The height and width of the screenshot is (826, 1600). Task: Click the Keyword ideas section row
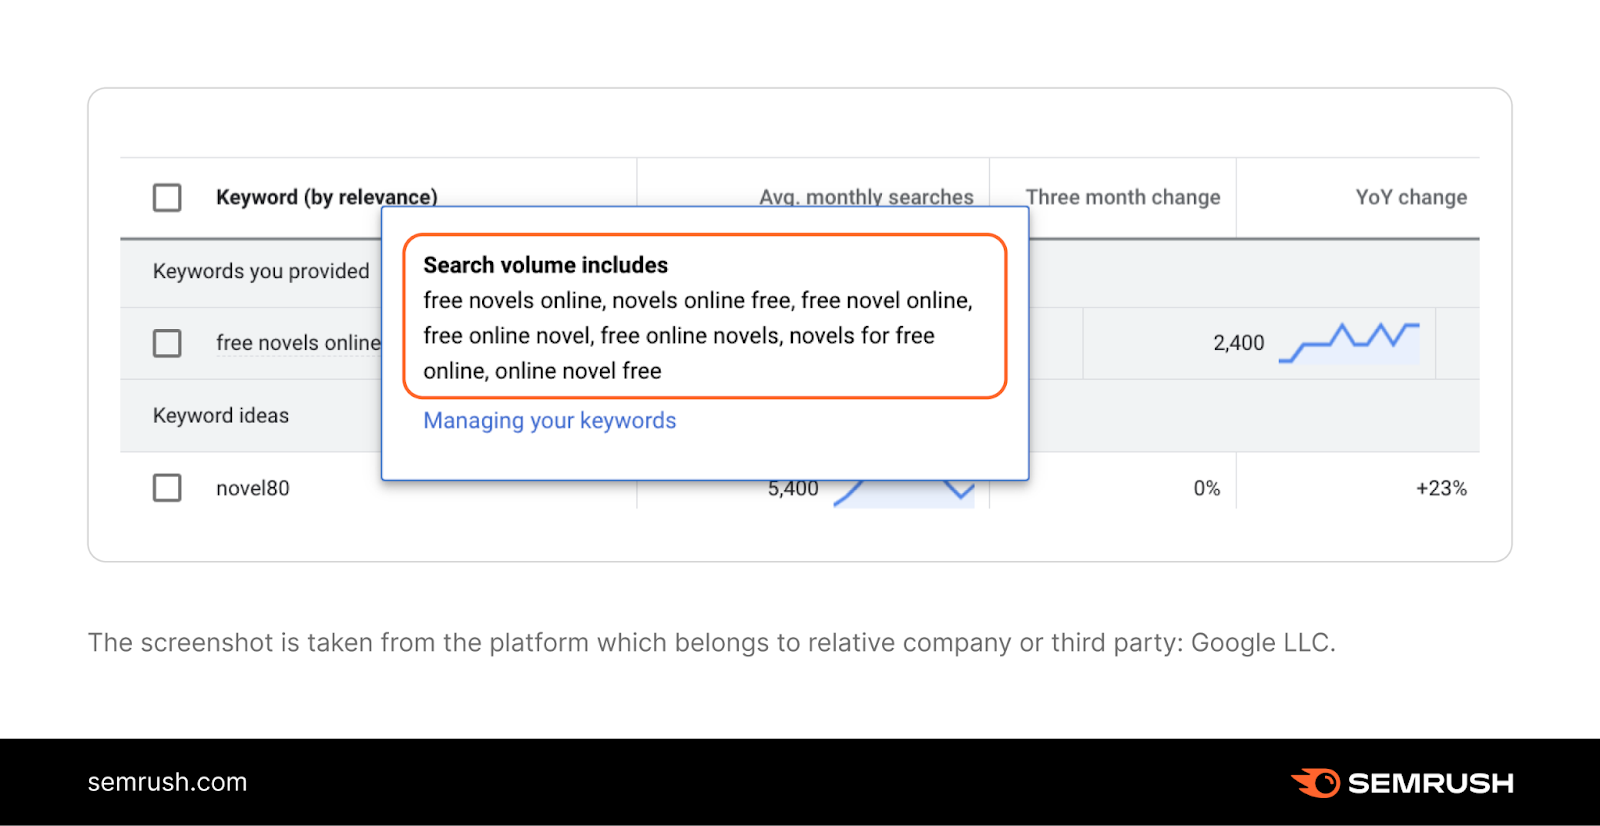(x=221, y=415)
